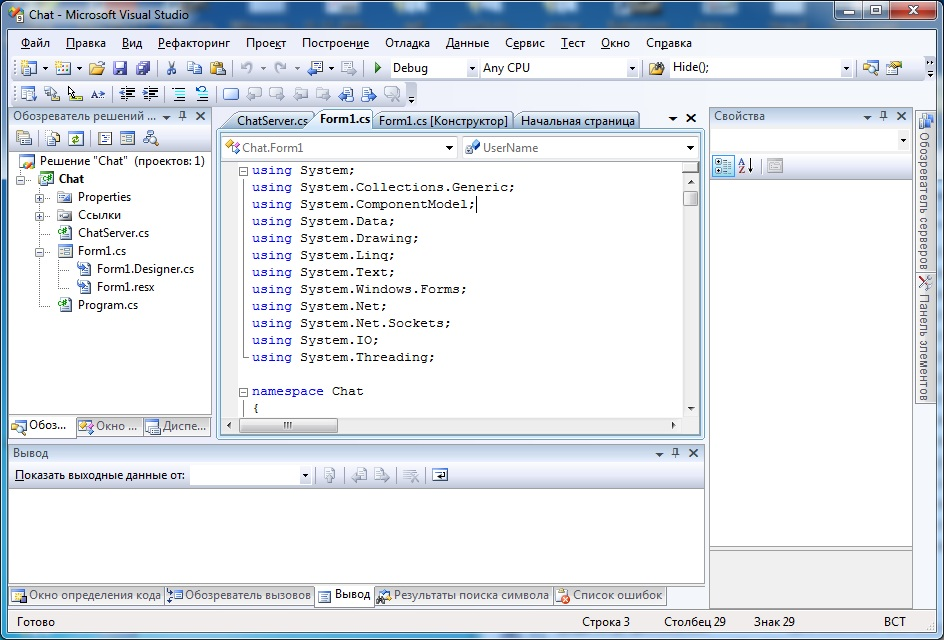Click the Complete Word A→ icon

tap(98, 94)
